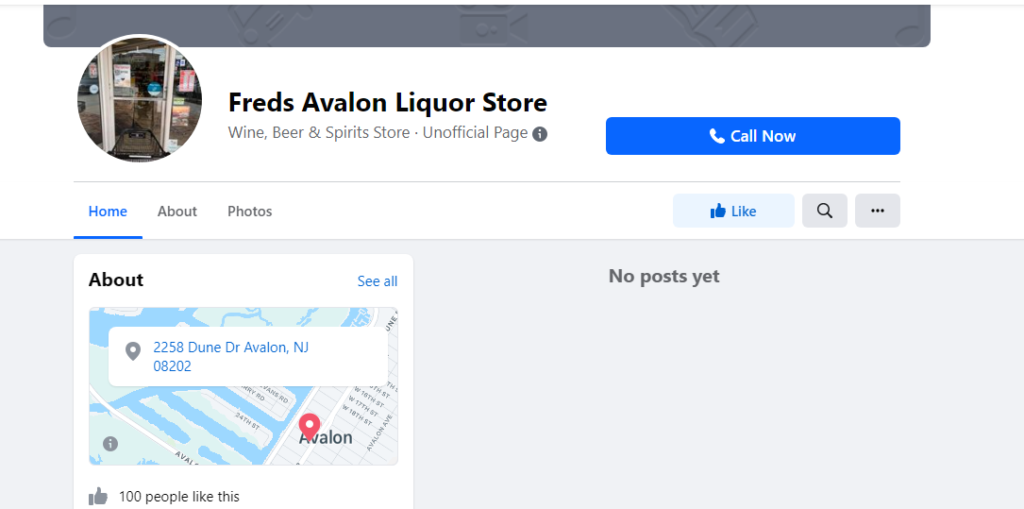Click the Freds Avalon Liquor Store title
The height and width of the screenshot is (509, 1024).
pos(388,102)
